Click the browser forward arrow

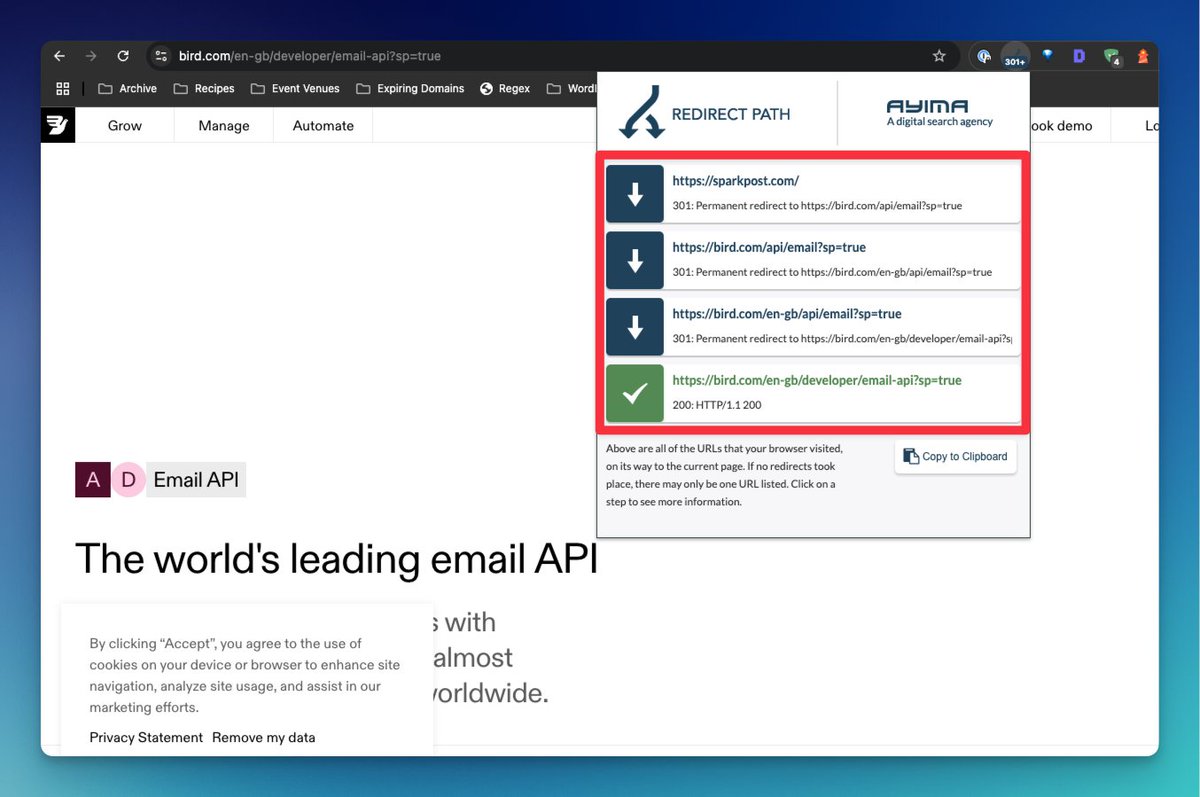pyautogui.click(x=91, y=57)
